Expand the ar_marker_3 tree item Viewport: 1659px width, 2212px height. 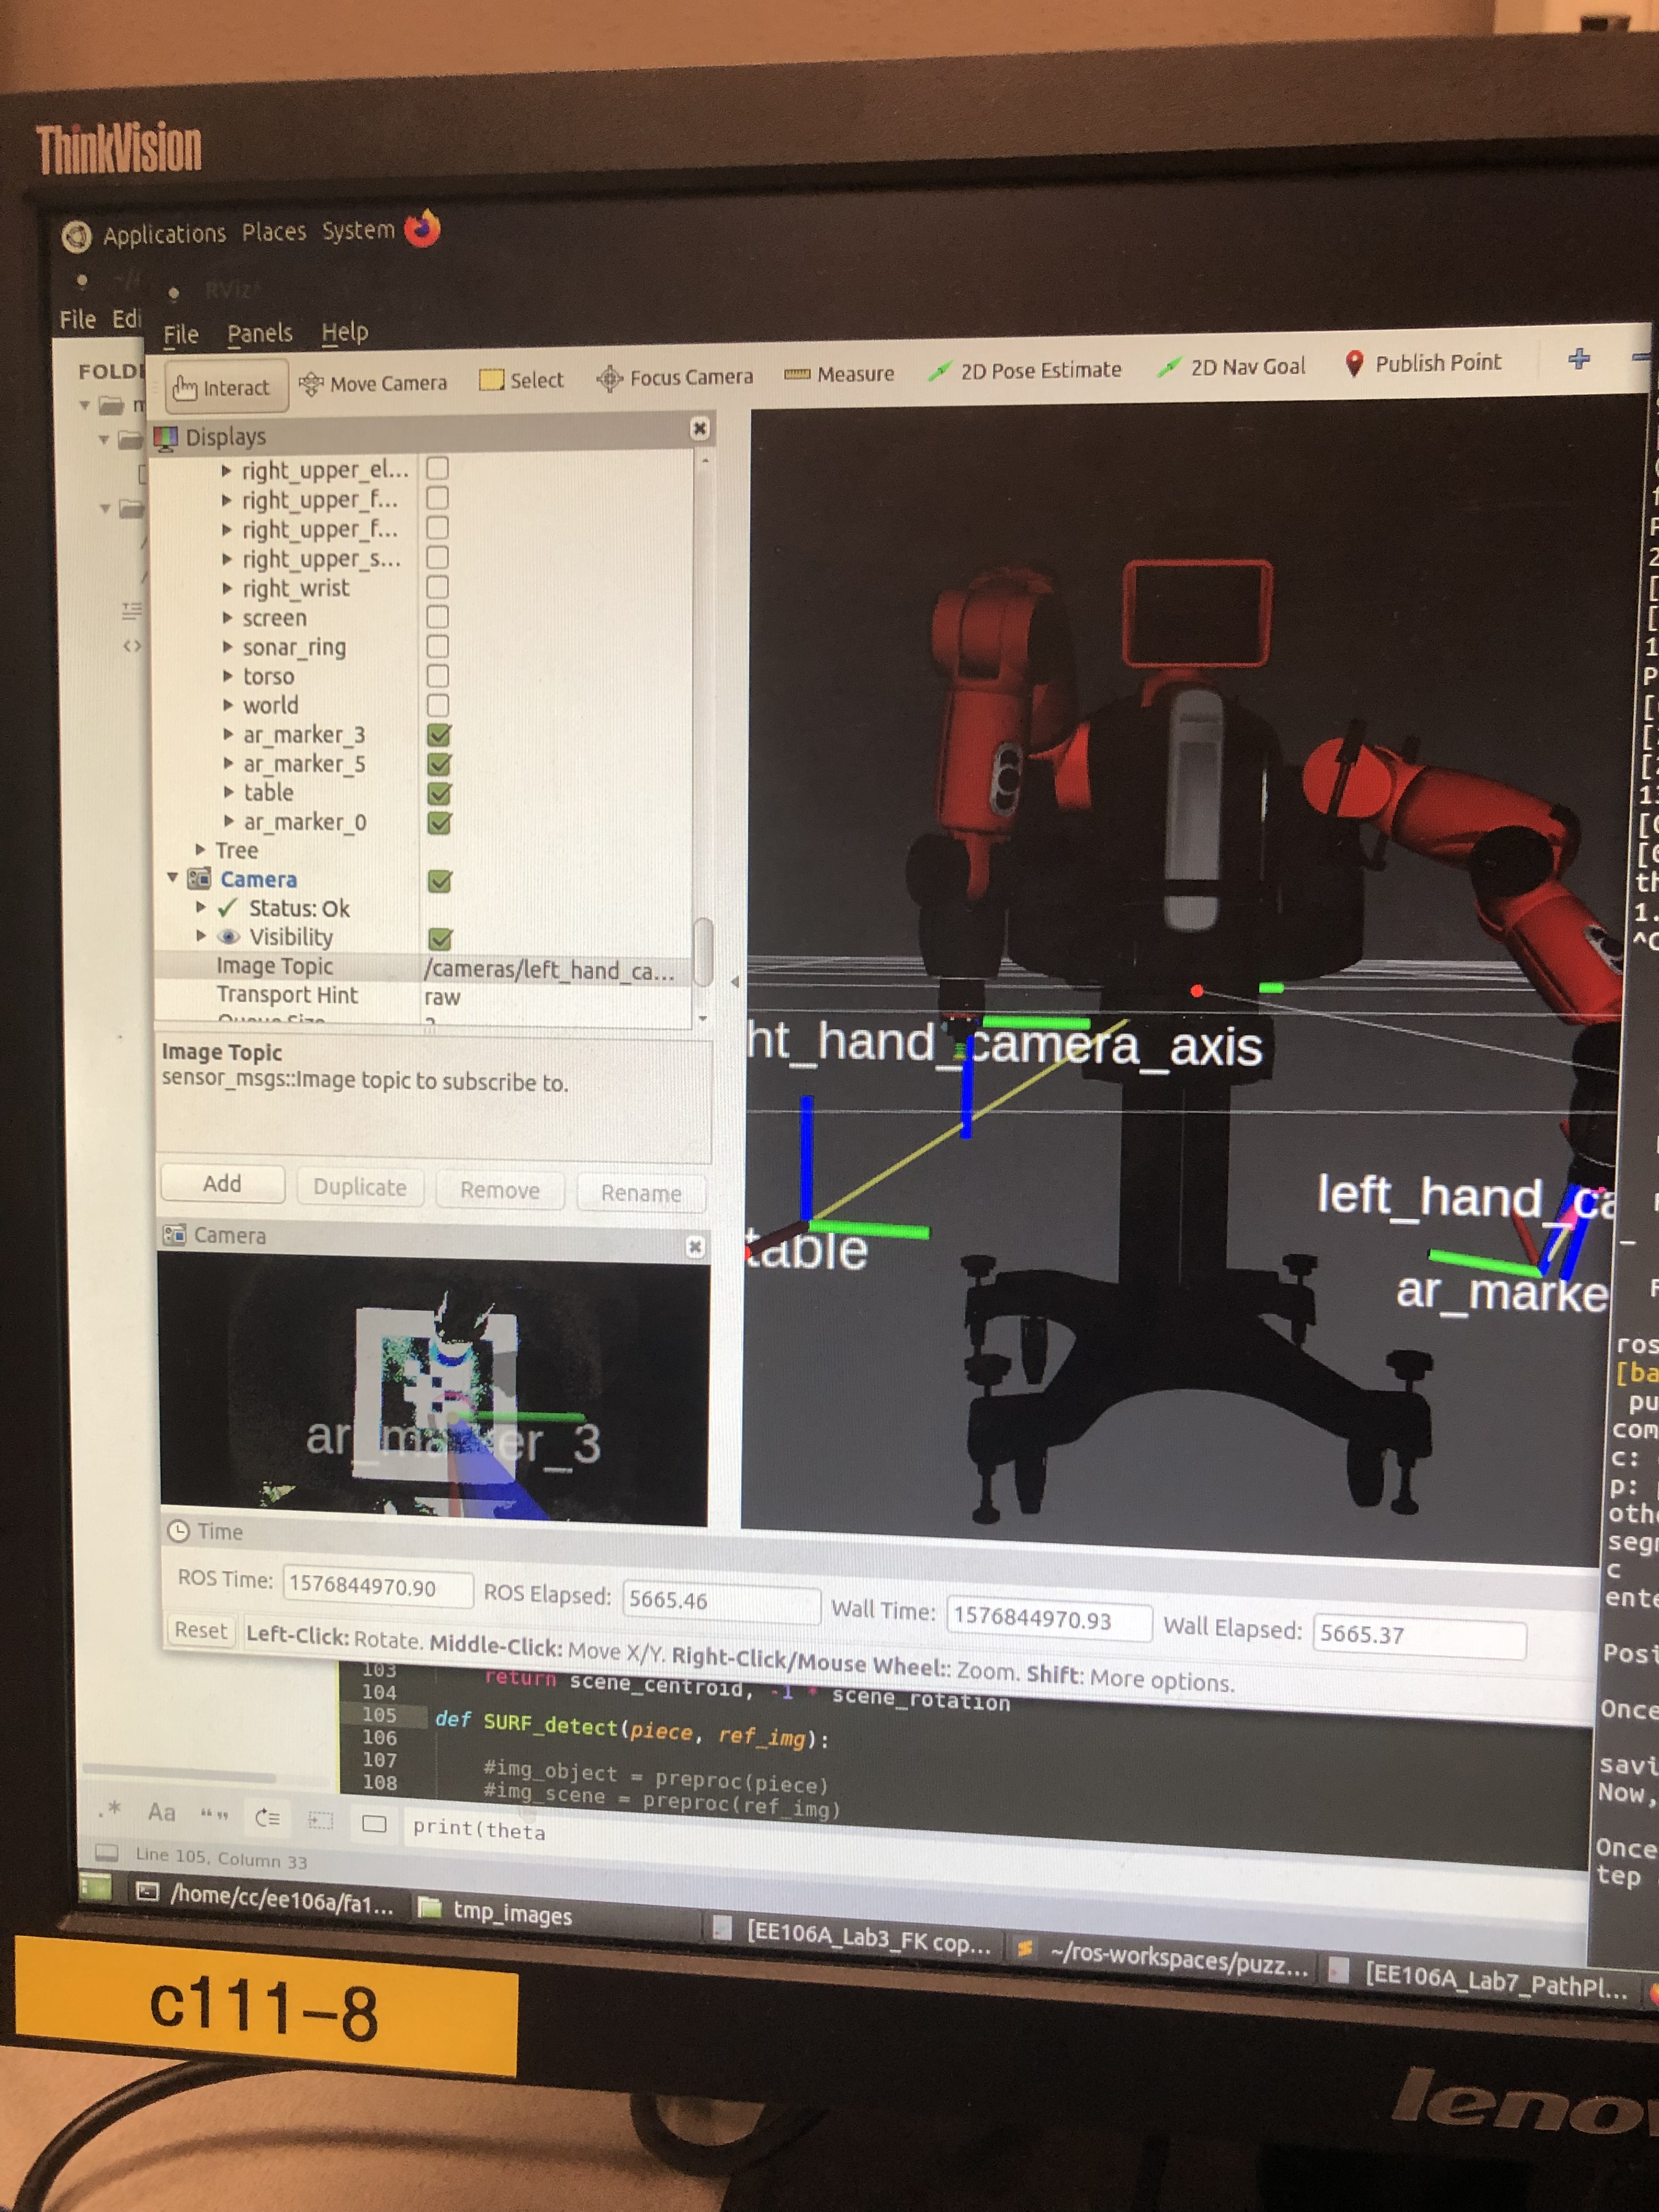tap(228, 734)
